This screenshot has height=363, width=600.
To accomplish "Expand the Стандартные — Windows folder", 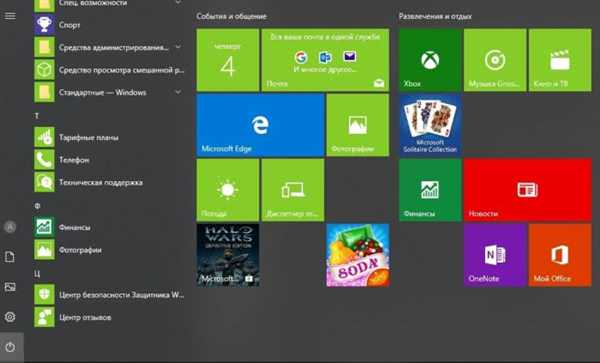I will [109, 92].
